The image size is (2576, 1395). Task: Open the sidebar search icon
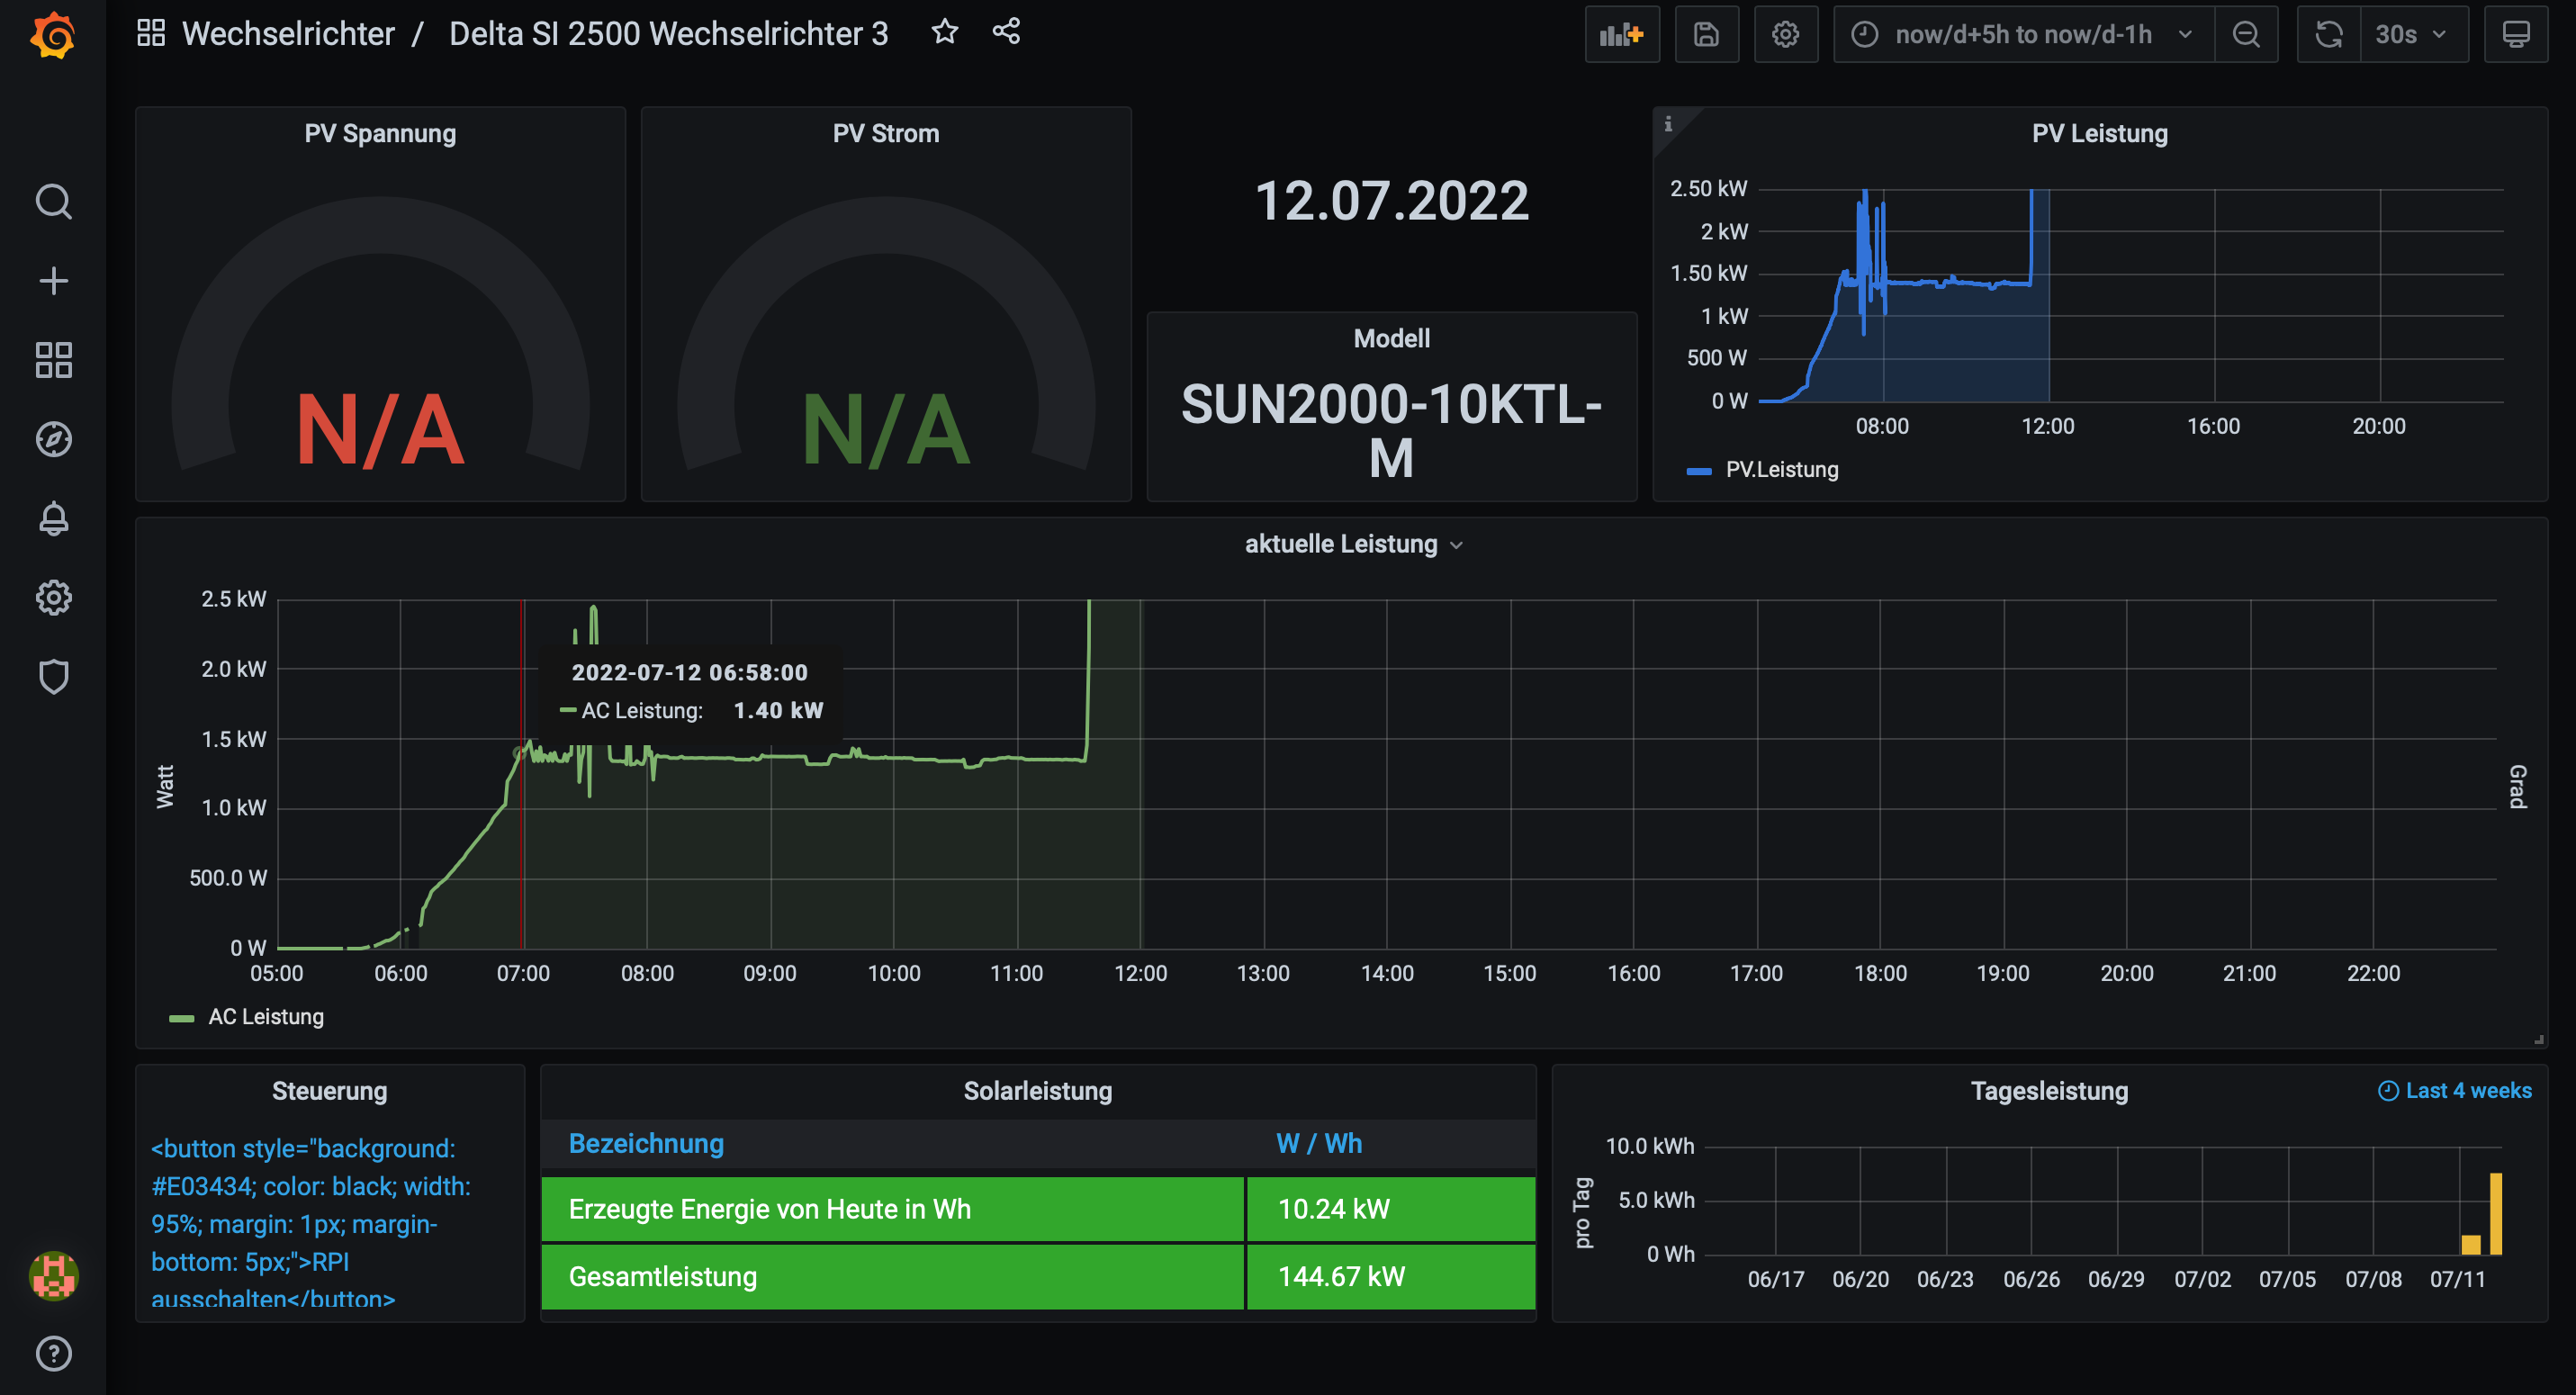pos(53,201)
